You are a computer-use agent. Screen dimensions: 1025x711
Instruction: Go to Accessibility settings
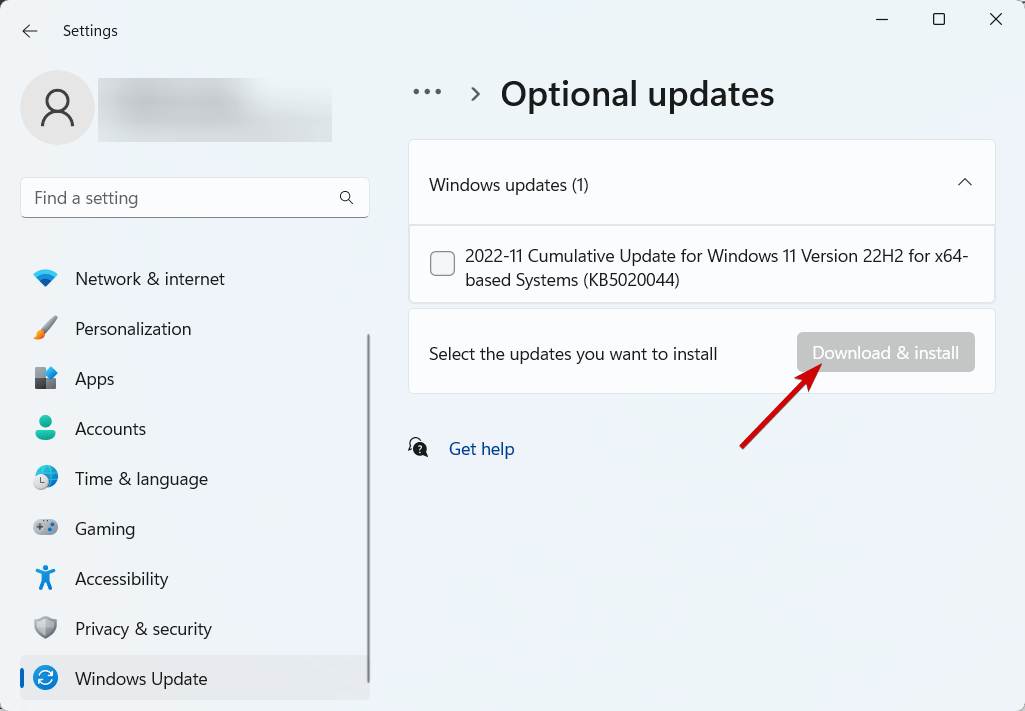(195, 578)
